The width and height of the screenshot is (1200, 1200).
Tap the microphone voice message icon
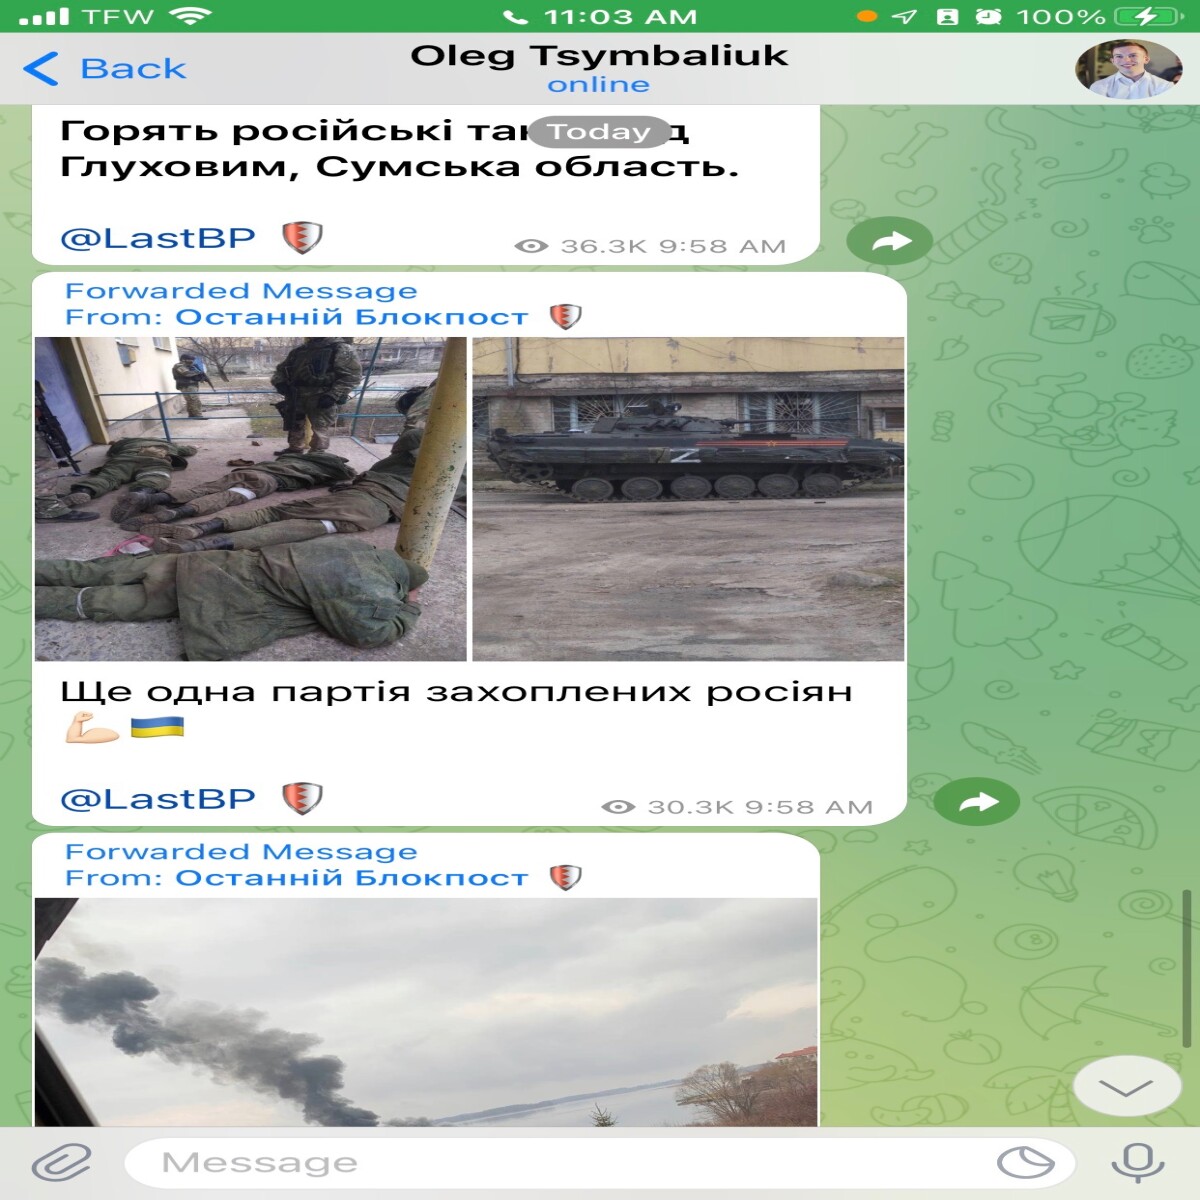[1138, 1163]
